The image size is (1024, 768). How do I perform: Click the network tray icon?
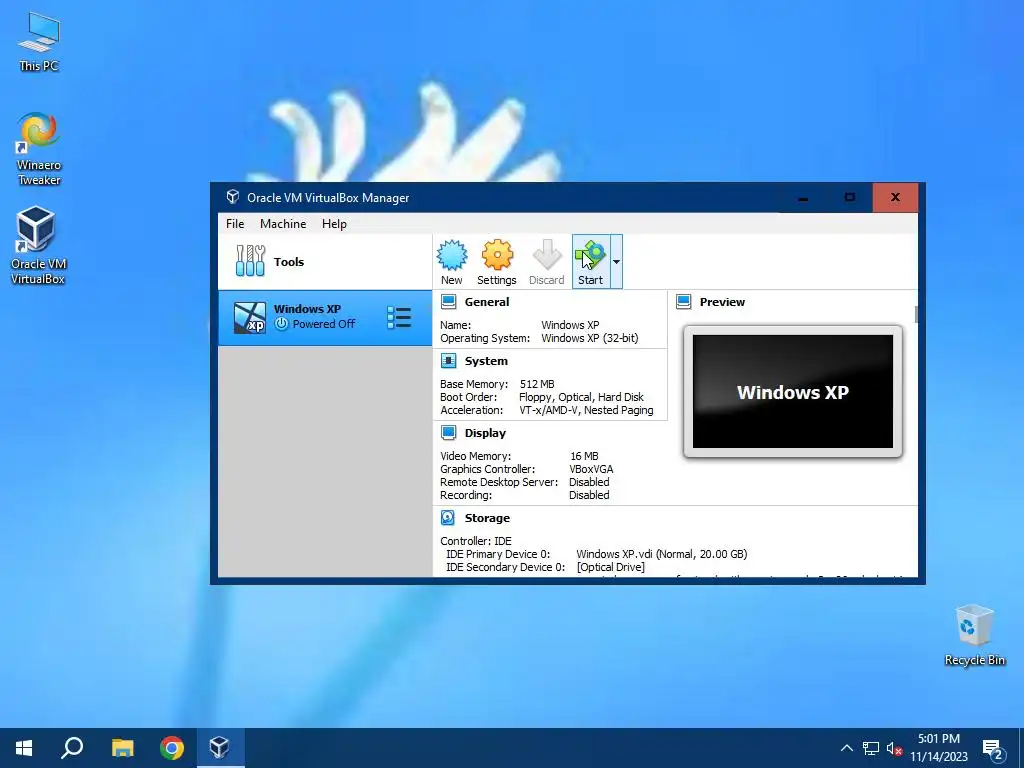(x=871, y=748)
